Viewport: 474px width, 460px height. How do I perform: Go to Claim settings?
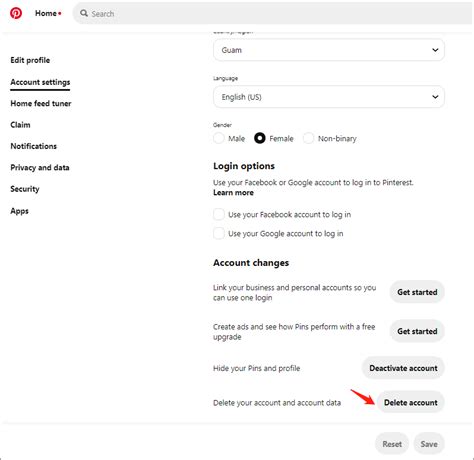[x=20, y=125]
